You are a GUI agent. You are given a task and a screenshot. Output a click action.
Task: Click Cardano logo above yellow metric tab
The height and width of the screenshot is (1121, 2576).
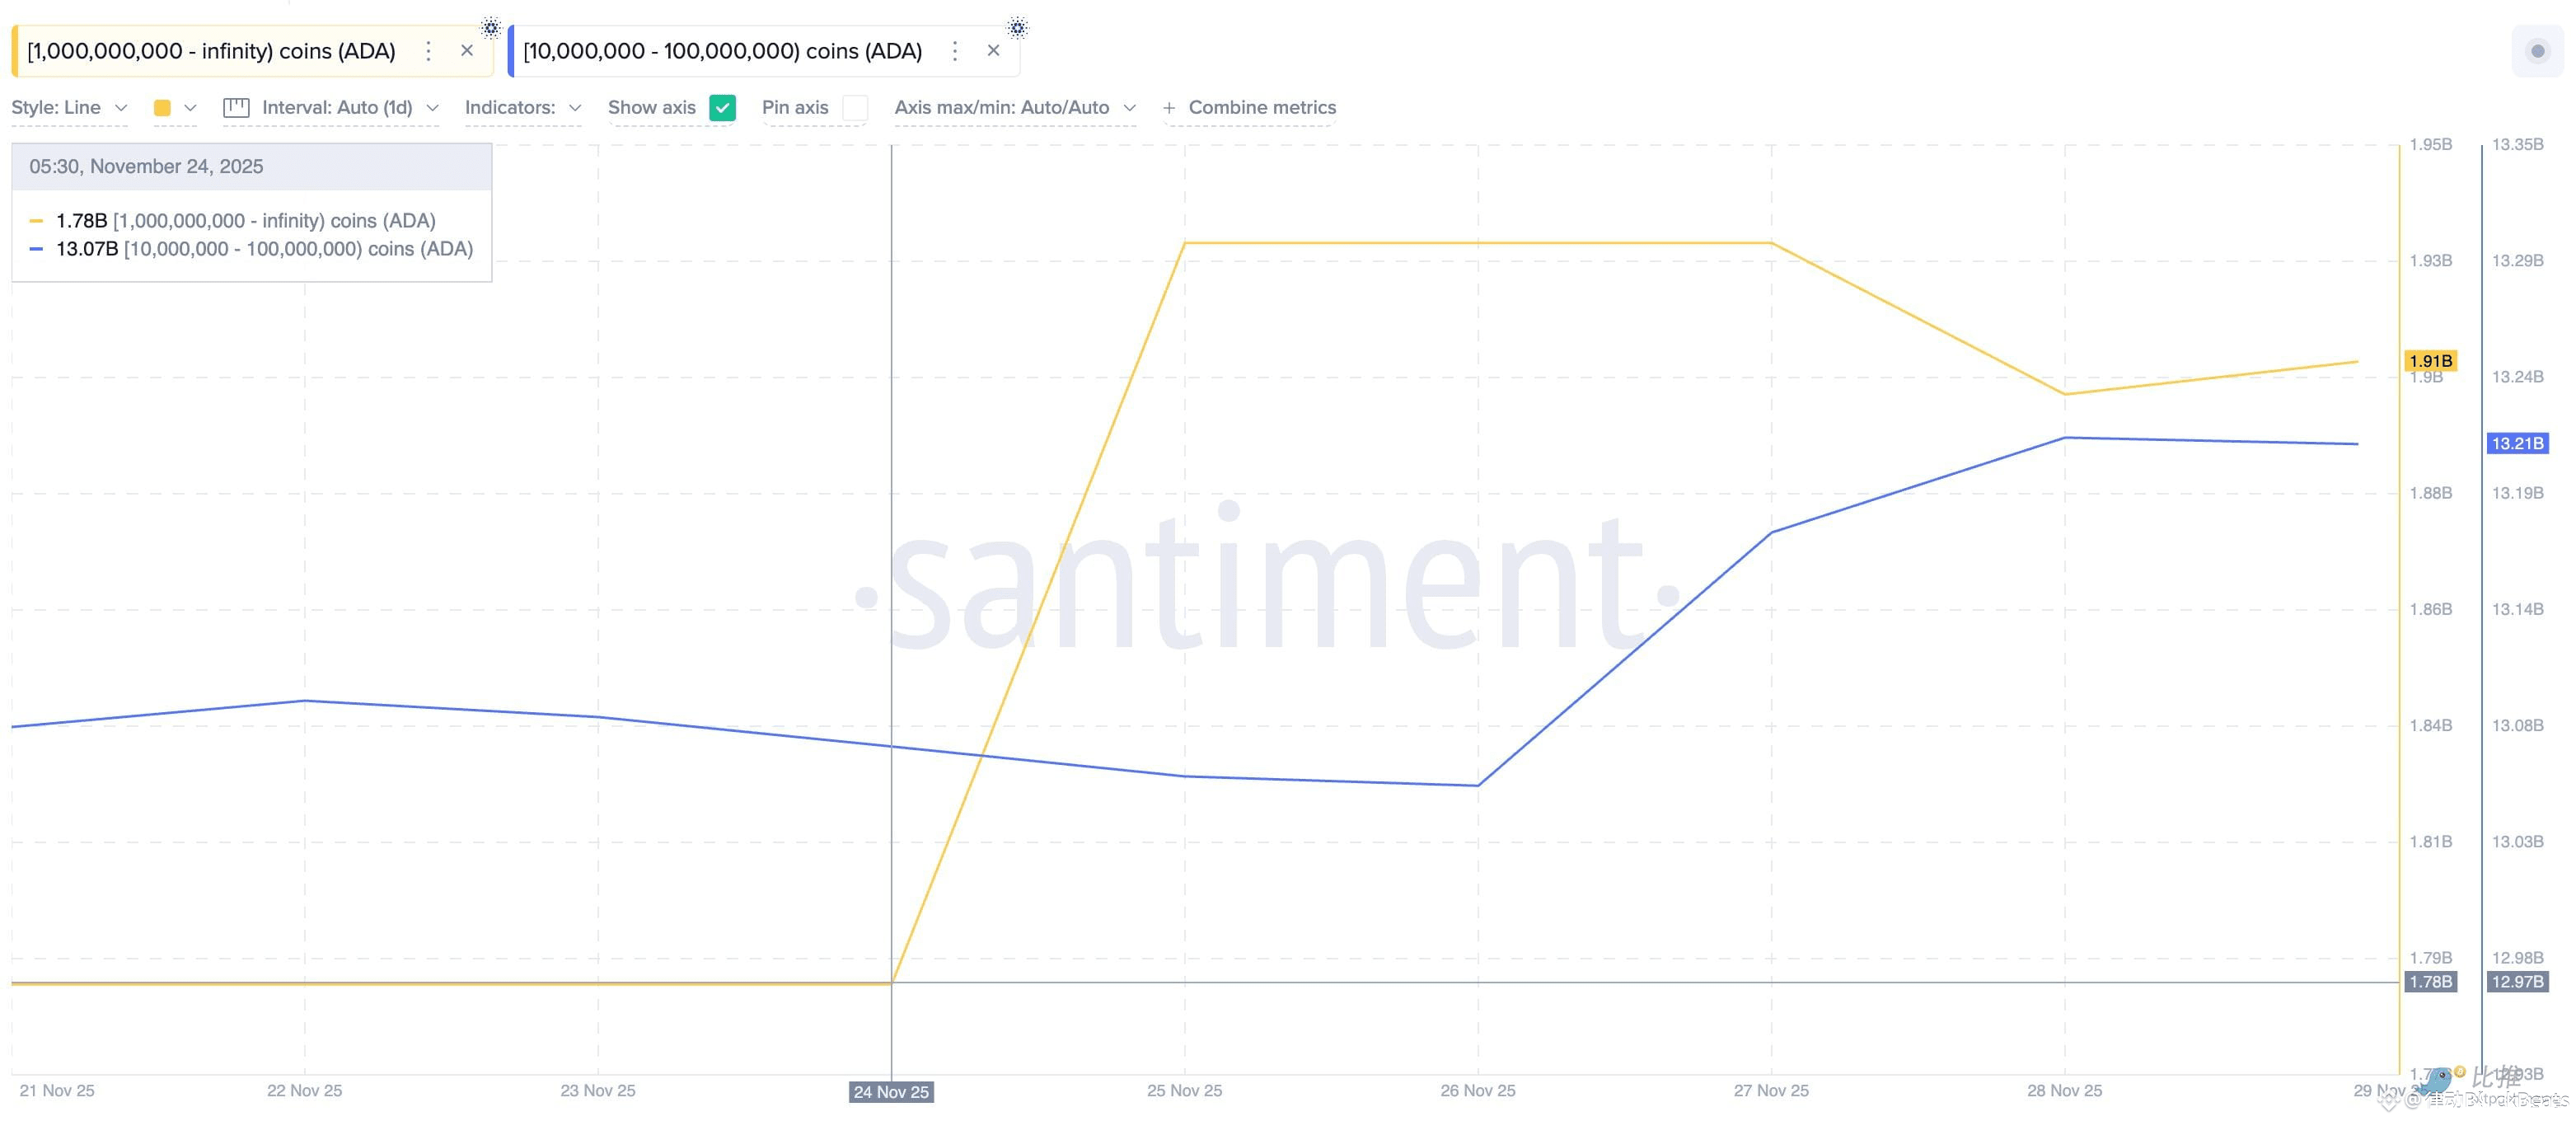click(x=490, y=27)
